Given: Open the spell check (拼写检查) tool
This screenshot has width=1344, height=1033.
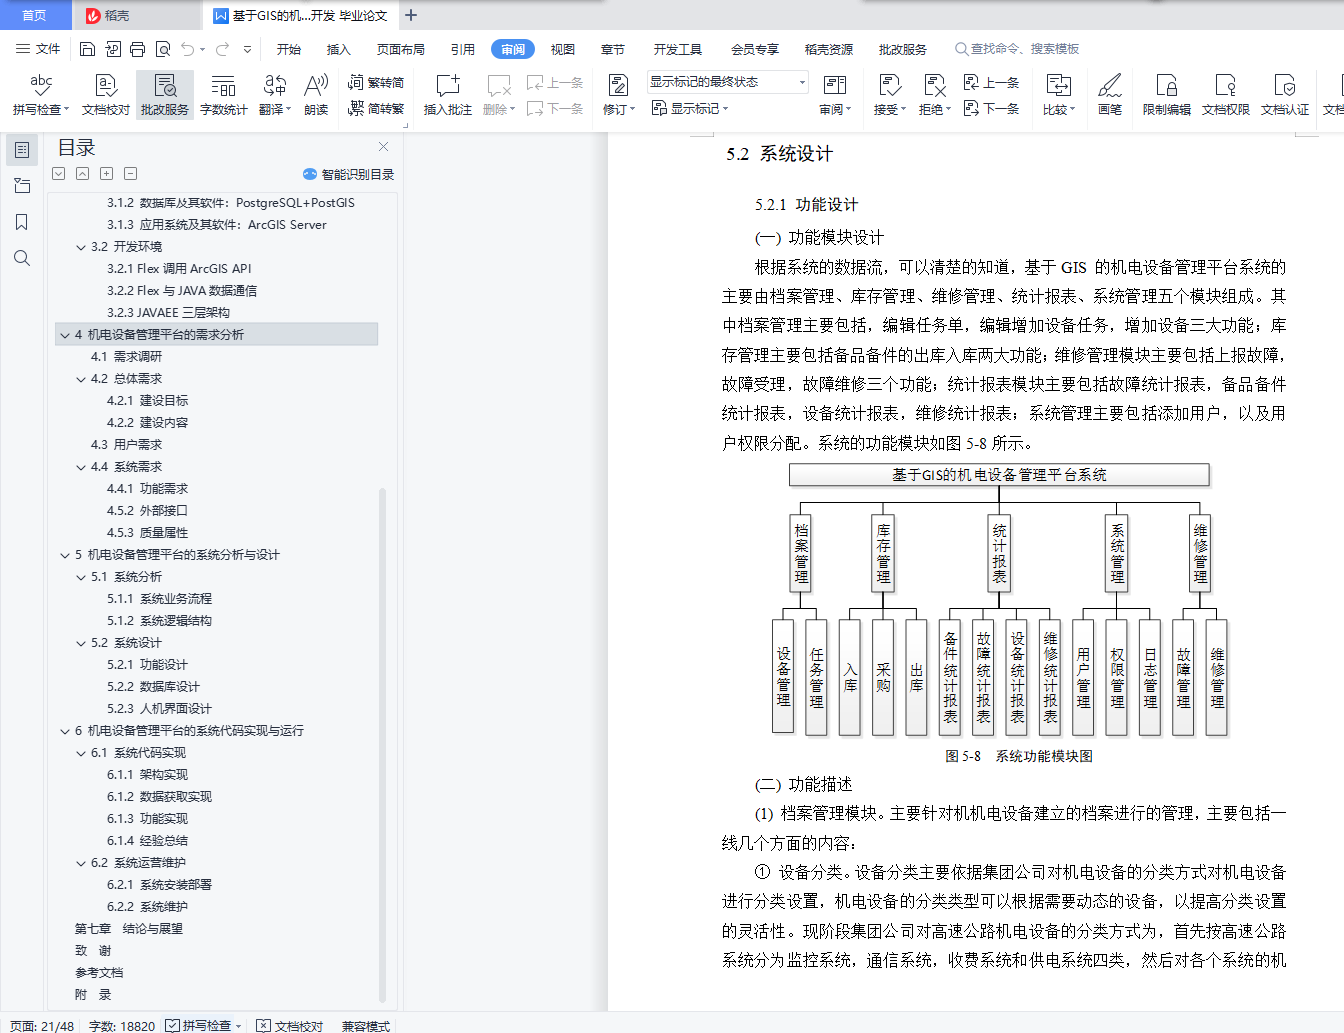Looking at the screenshot, I should coord(41,95).
